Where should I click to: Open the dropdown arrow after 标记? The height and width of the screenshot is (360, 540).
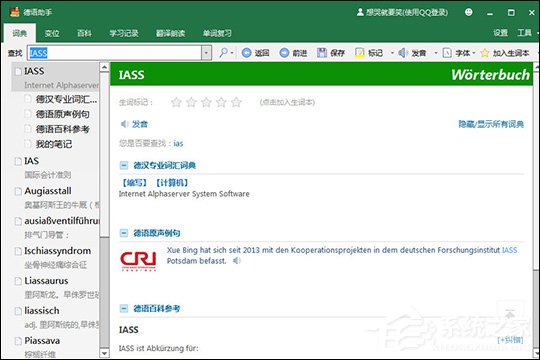[x=392, y=53]
